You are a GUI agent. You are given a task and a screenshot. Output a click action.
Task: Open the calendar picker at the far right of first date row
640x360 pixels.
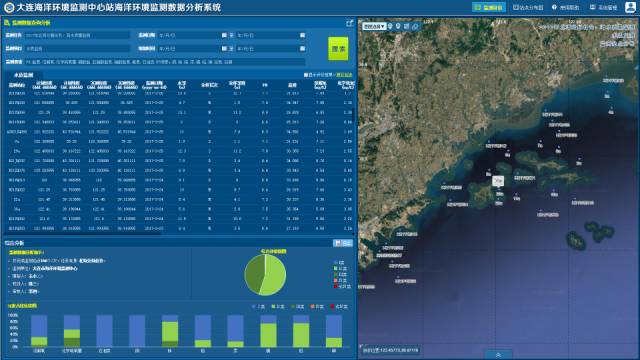click(302, 35)
